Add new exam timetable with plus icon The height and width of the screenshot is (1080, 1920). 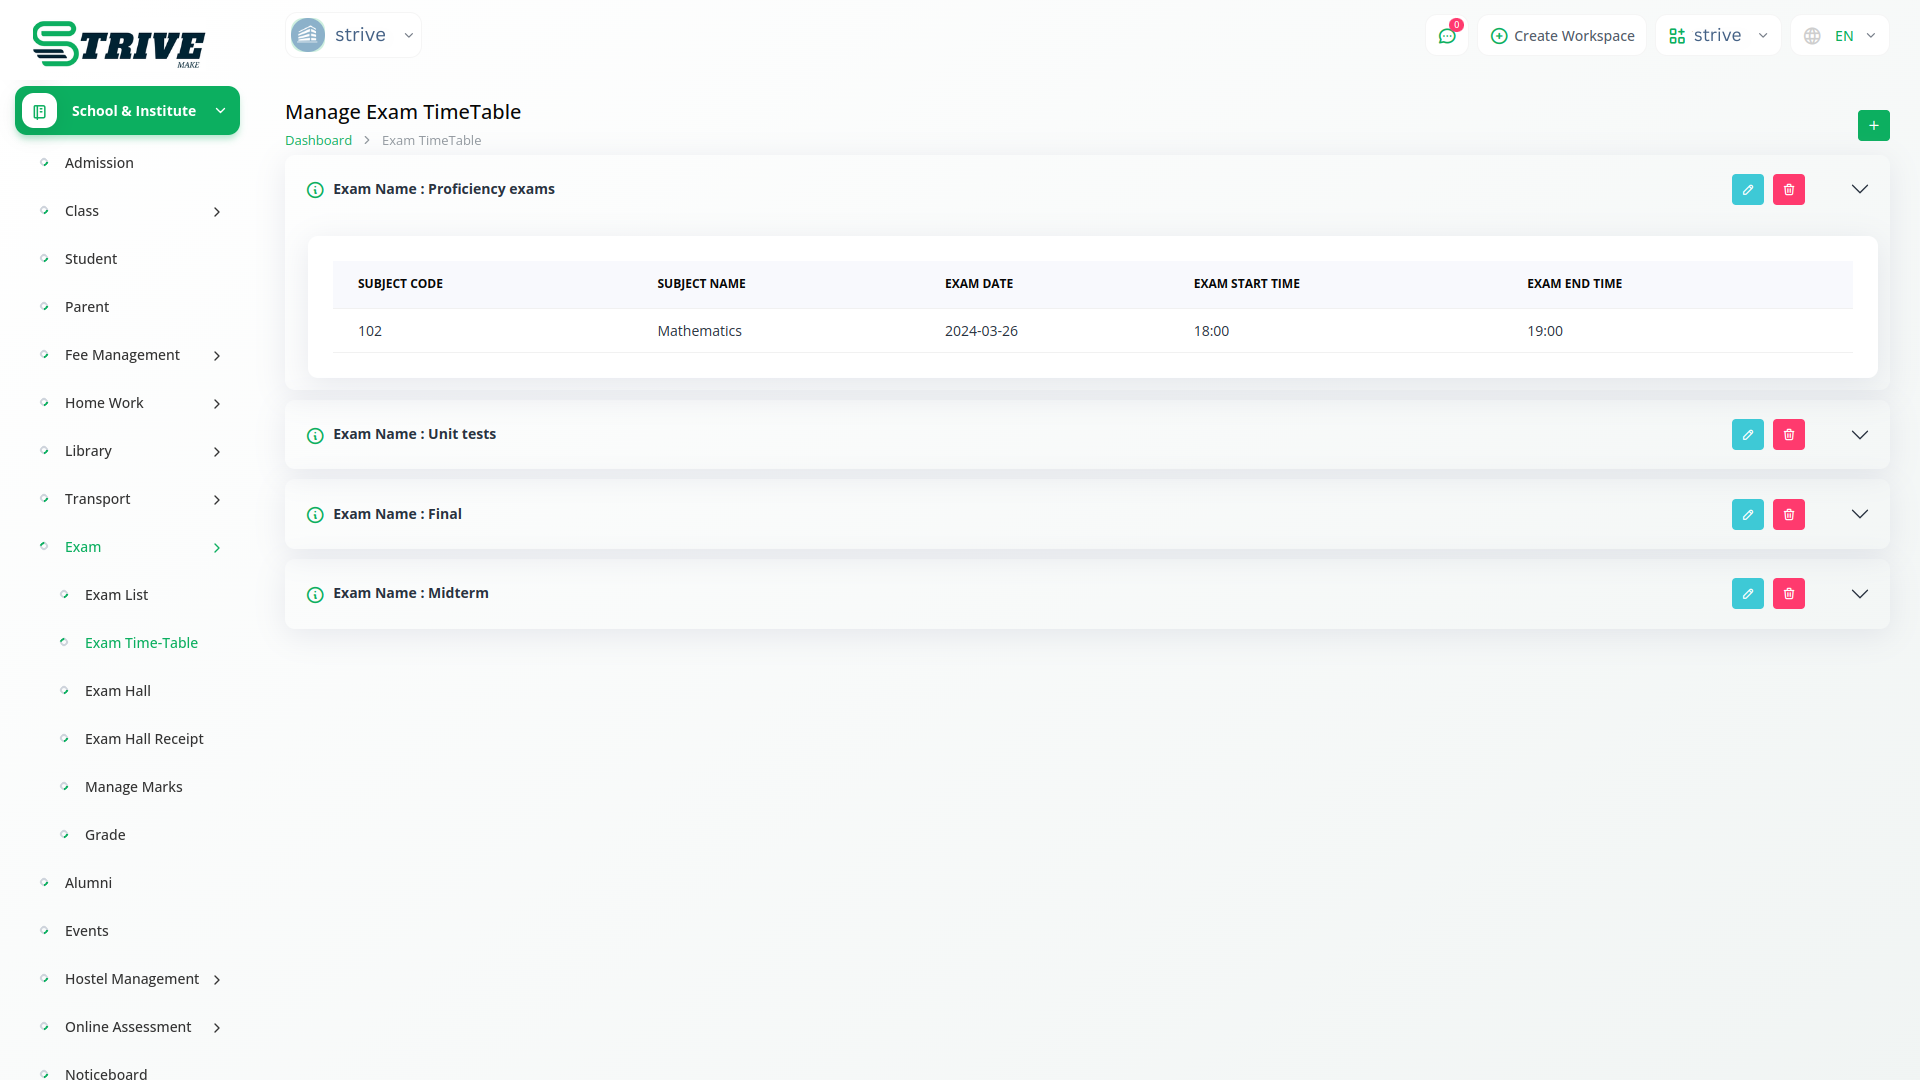(1873, 125)
